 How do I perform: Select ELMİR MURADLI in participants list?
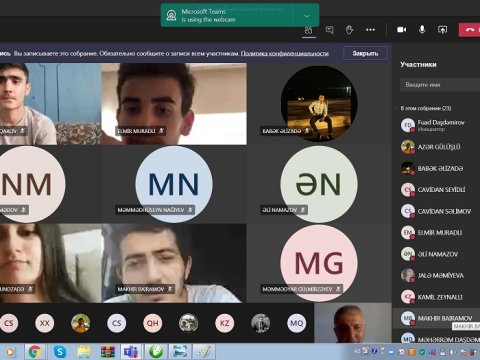click(x=440, y=233)
